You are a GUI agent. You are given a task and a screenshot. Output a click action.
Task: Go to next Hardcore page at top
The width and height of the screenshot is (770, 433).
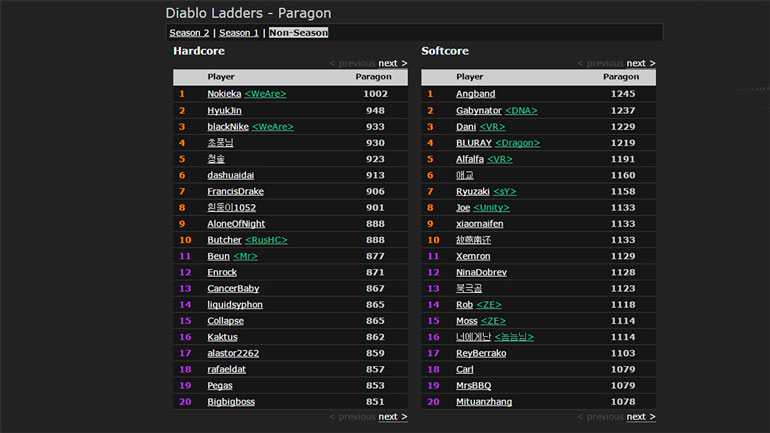pyautogui.click(x=392, y=63)
